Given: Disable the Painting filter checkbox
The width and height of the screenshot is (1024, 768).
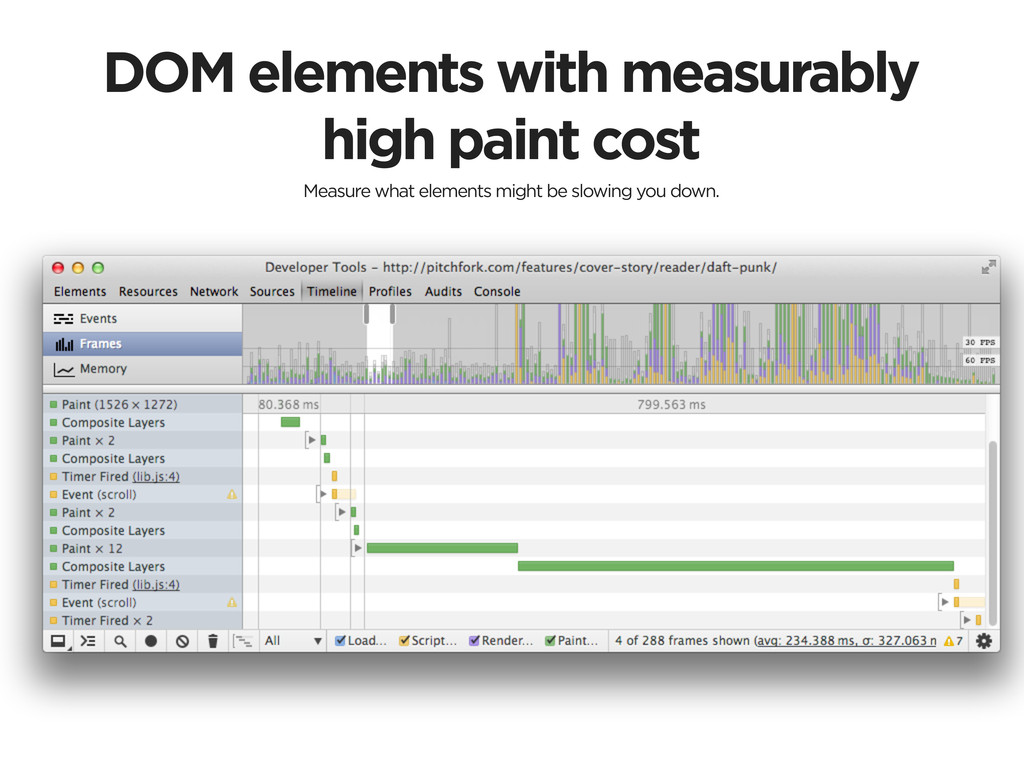Looking at the screenshot, I should 550,641.
